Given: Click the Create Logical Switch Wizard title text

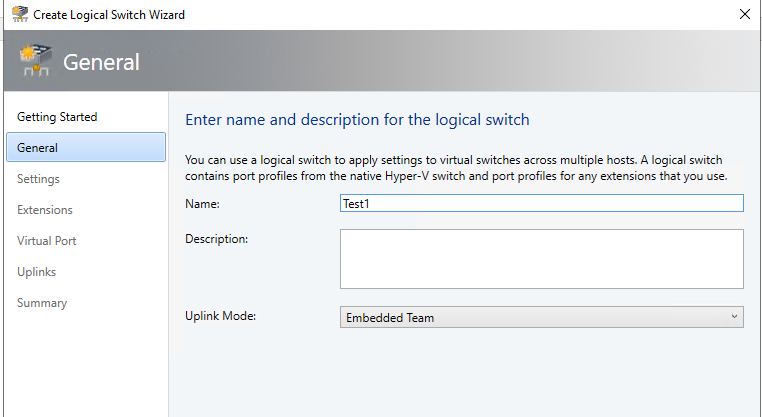Looking at the screenshot, I should coord(109,15).
